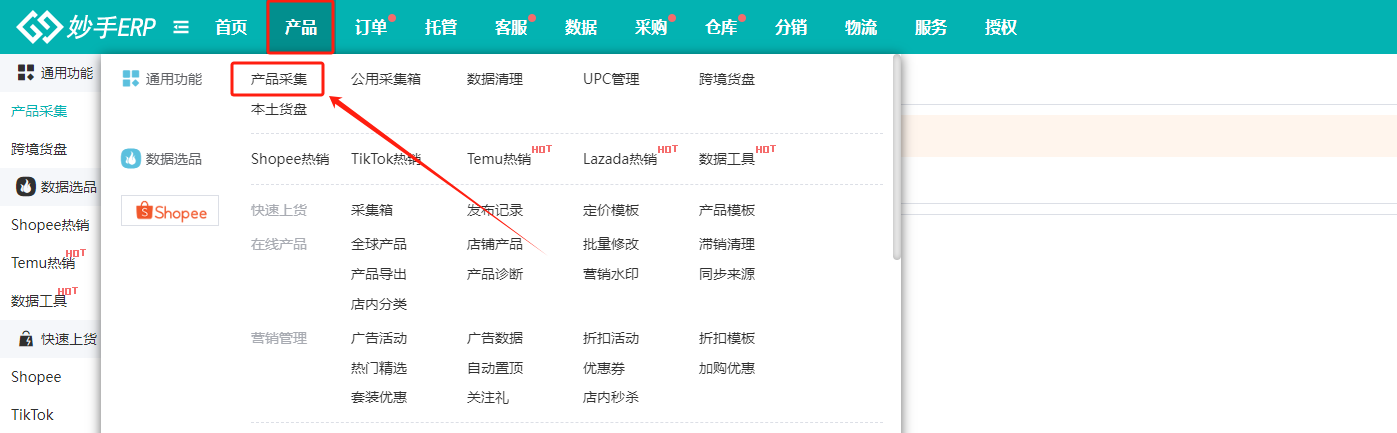Open TikTok热销 in dropdown
Screen dimensions: 1397x433
click(x=386, y=158)
